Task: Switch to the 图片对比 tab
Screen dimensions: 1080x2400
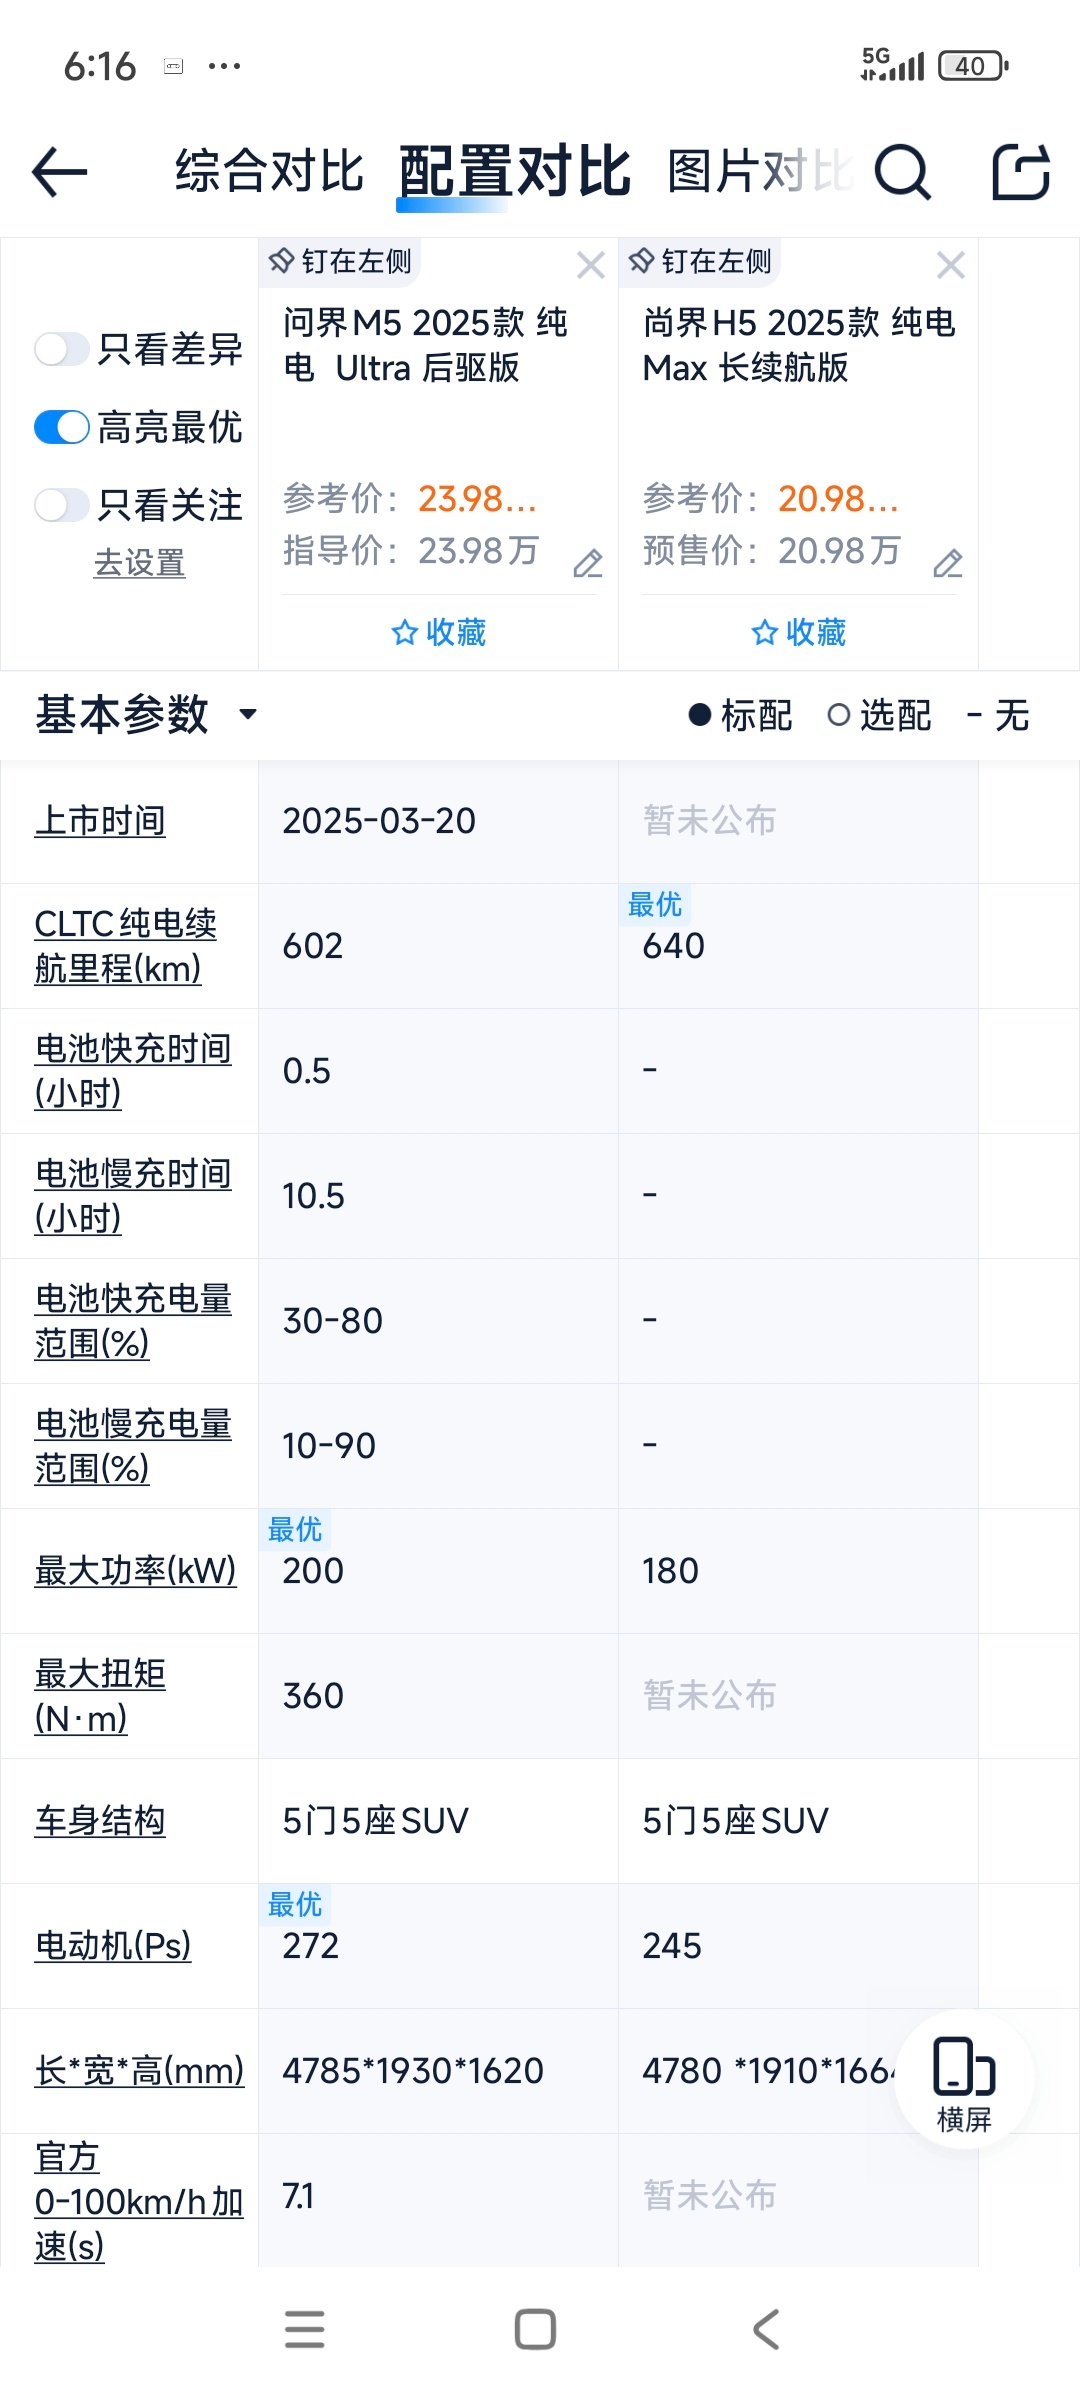Action: click(x=760, y=171)
